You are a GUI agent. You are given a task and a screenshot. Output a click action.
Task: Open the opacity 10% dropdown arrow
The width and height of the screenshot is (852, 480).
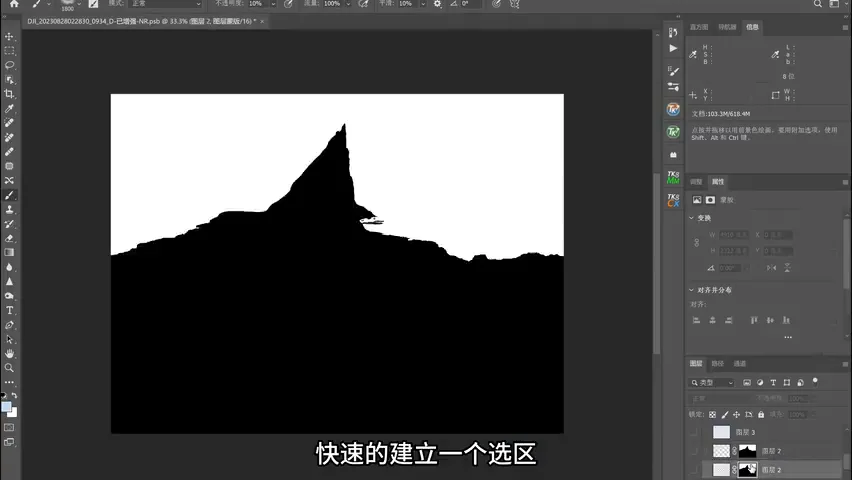[273, 4]
